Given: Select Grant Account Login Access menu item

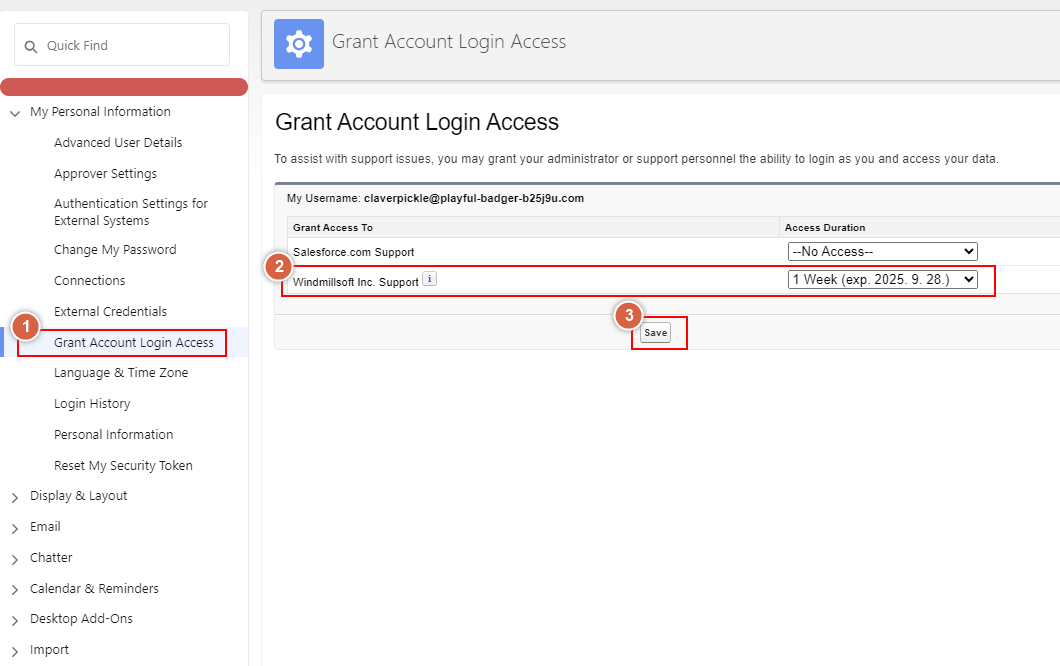Looking at the screenshot, I should pyautogui.click(x=134, y=343).
